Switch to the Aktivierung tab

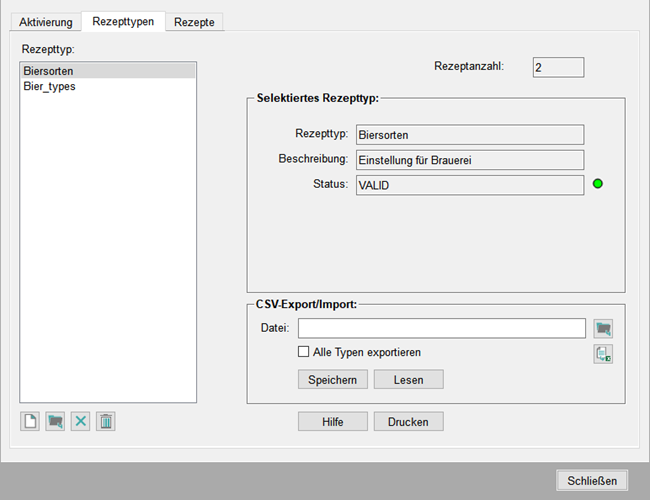pos(45,22)
